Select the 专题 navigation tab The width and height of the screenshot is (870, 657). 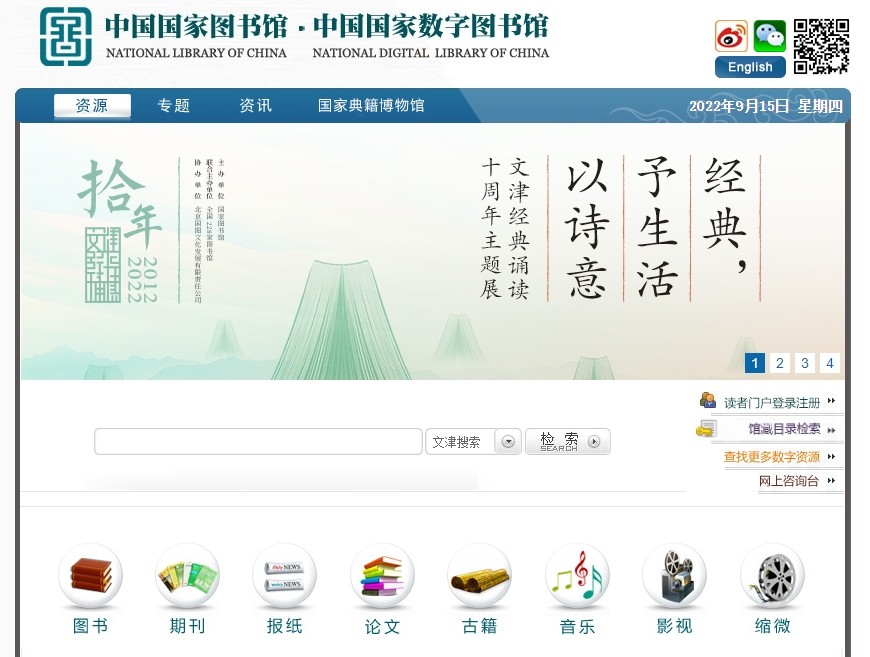point(174,105)
